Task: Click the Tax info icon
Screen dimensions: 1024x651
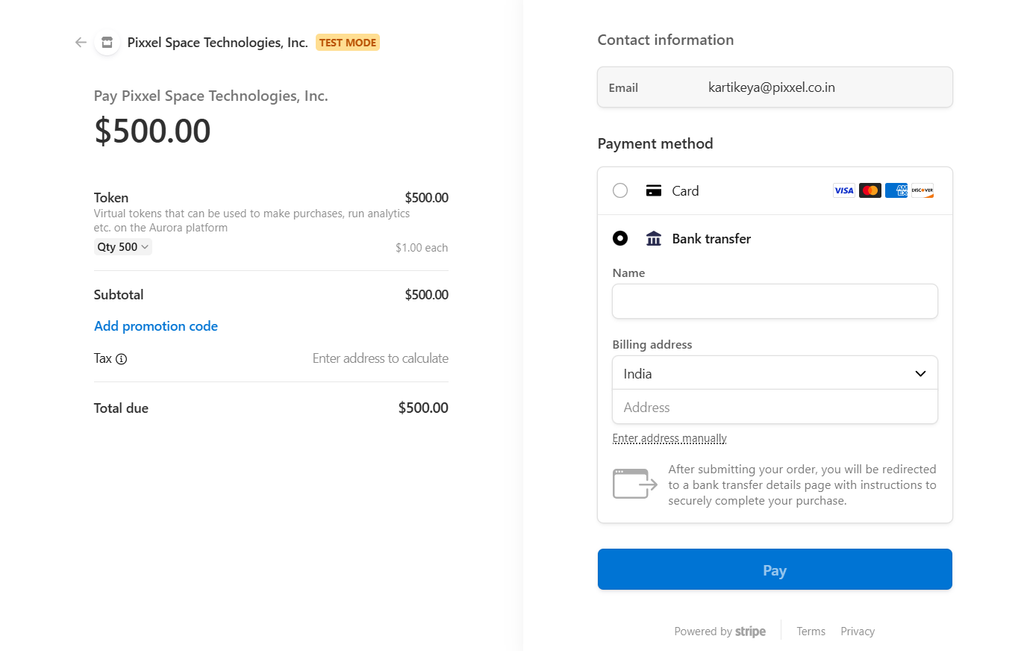Action: click(x=121, y=359)
